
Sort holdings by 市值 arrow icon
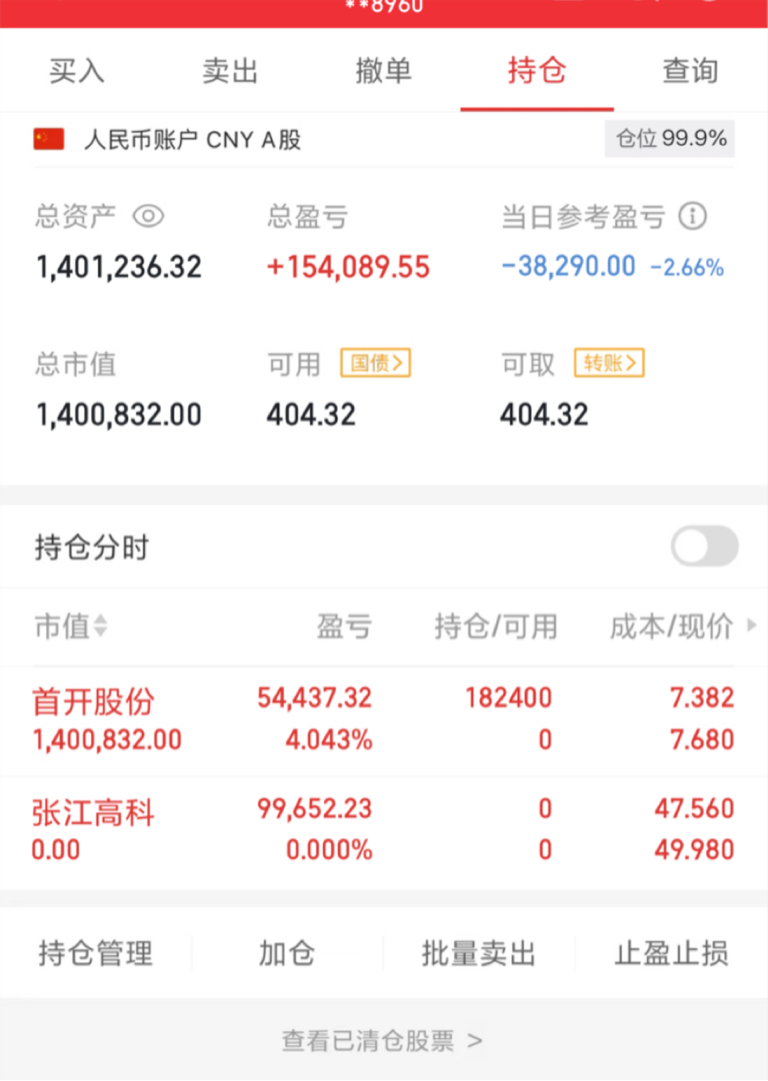click(100, 627)
